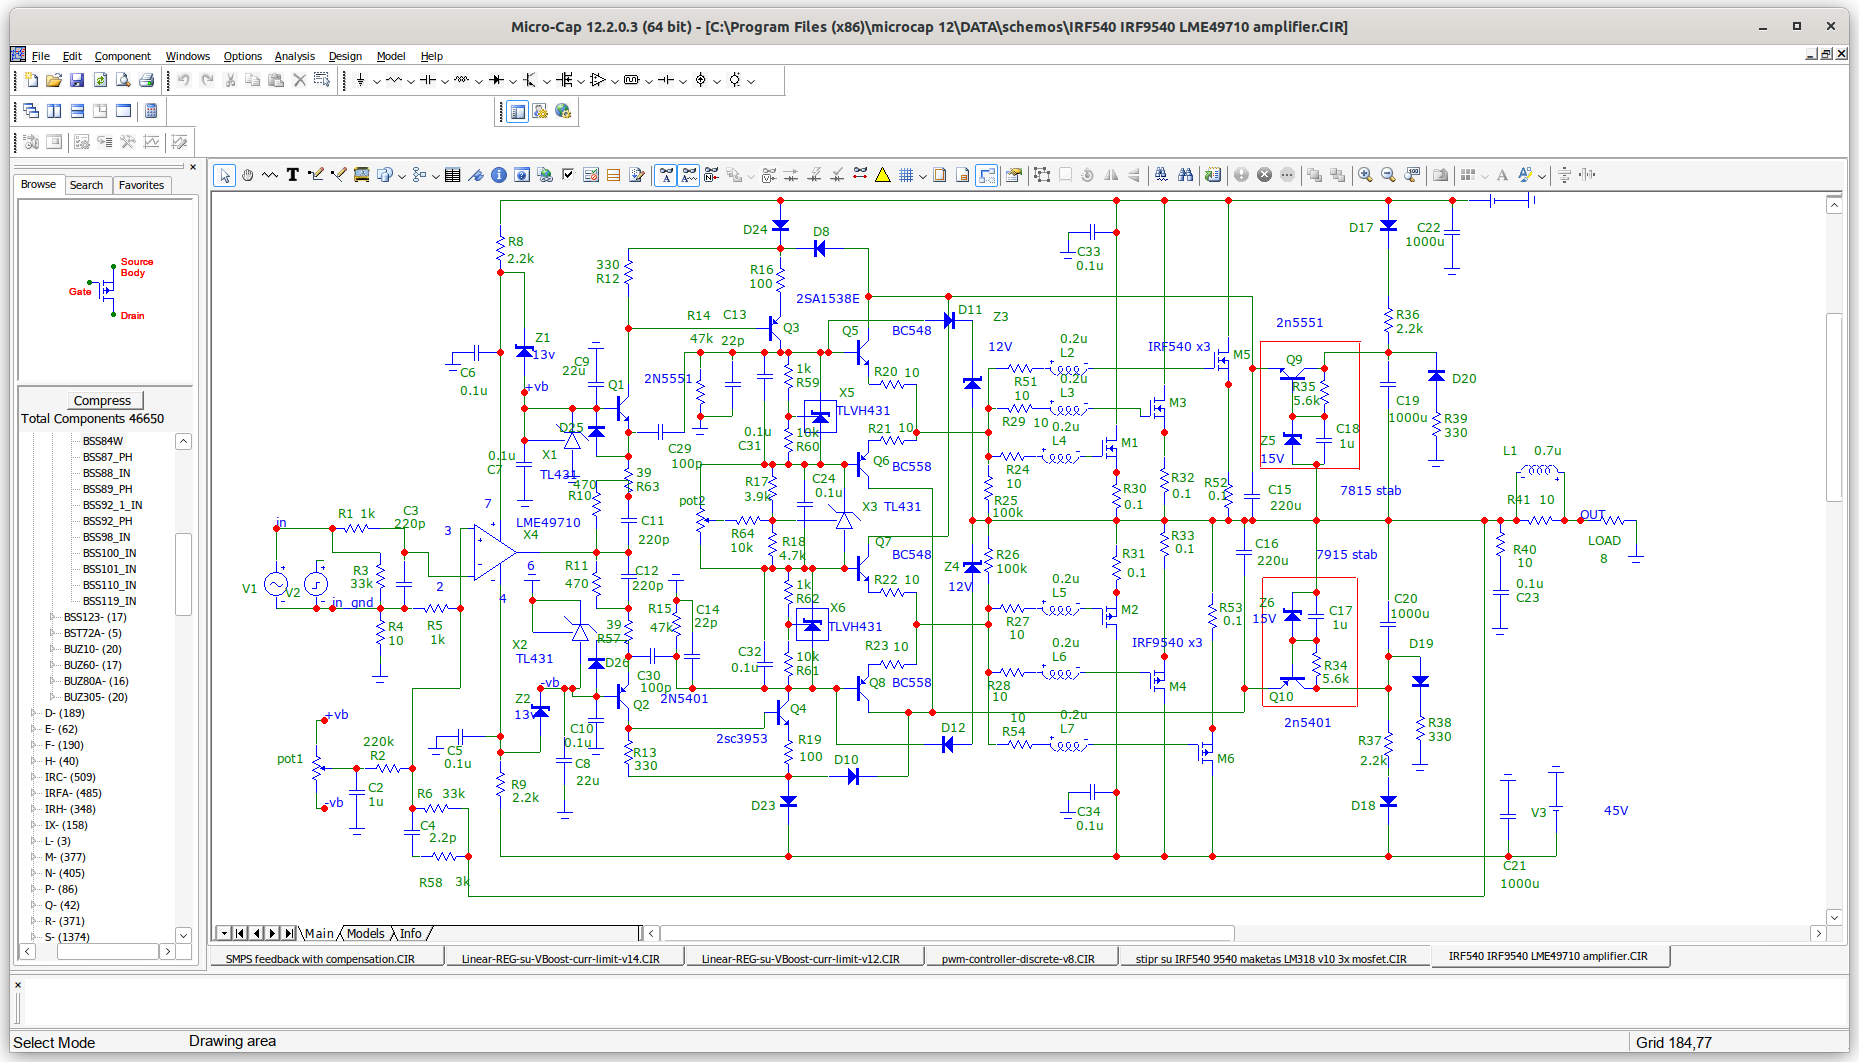The height and width of the screenshot is (1062, 1859).
Task: Switch to the Models page tab
Action: pos(365,933)
